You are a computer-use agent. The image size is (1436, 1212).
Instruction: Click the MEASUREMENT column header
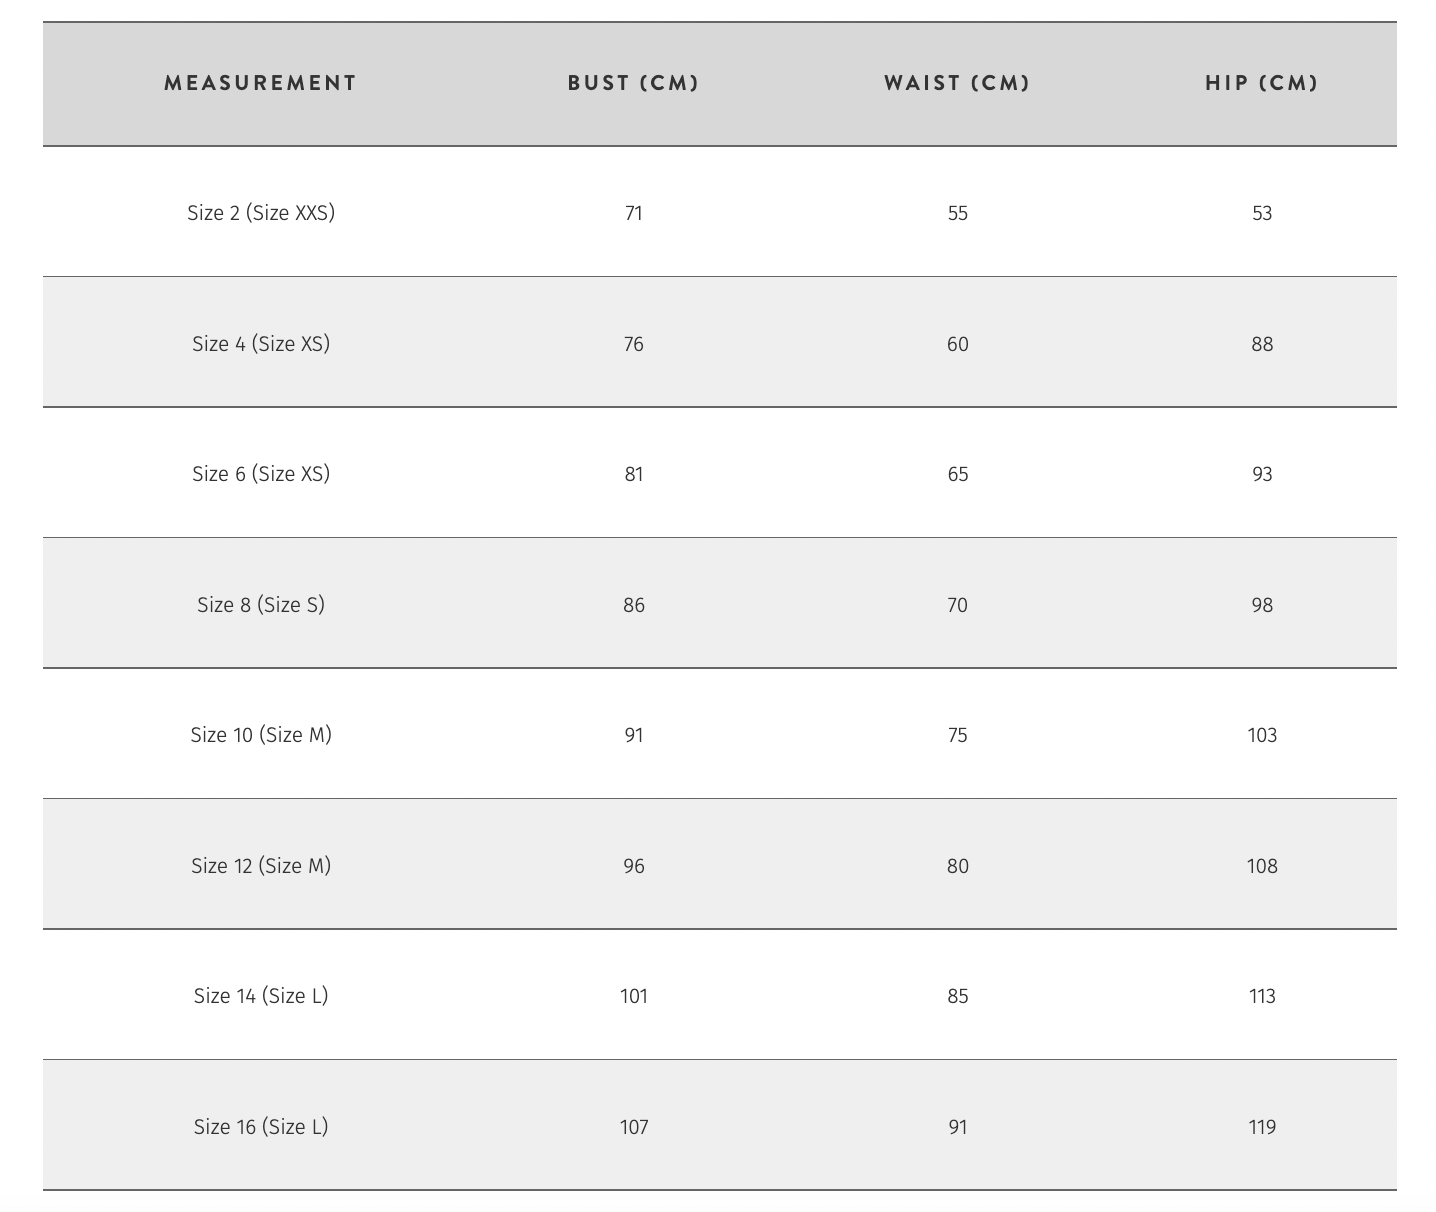(x=260, y=83)
